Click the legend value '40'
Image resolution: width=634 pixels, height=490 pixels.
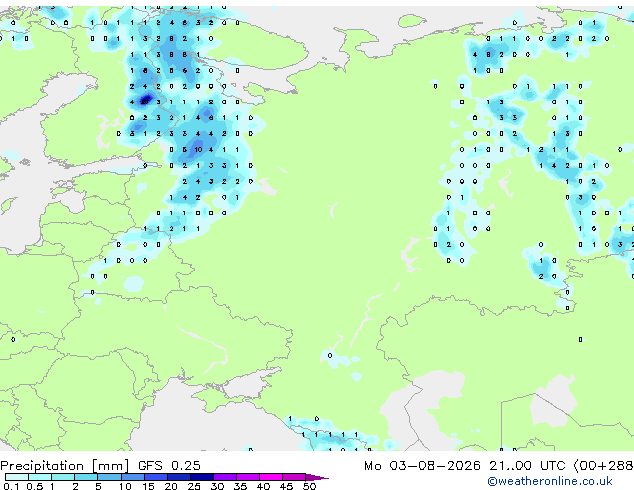(x=263, y=486)
